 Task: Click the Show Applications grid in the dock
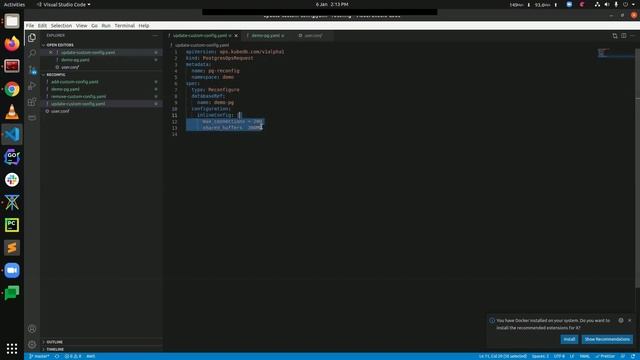coord(12,348)
